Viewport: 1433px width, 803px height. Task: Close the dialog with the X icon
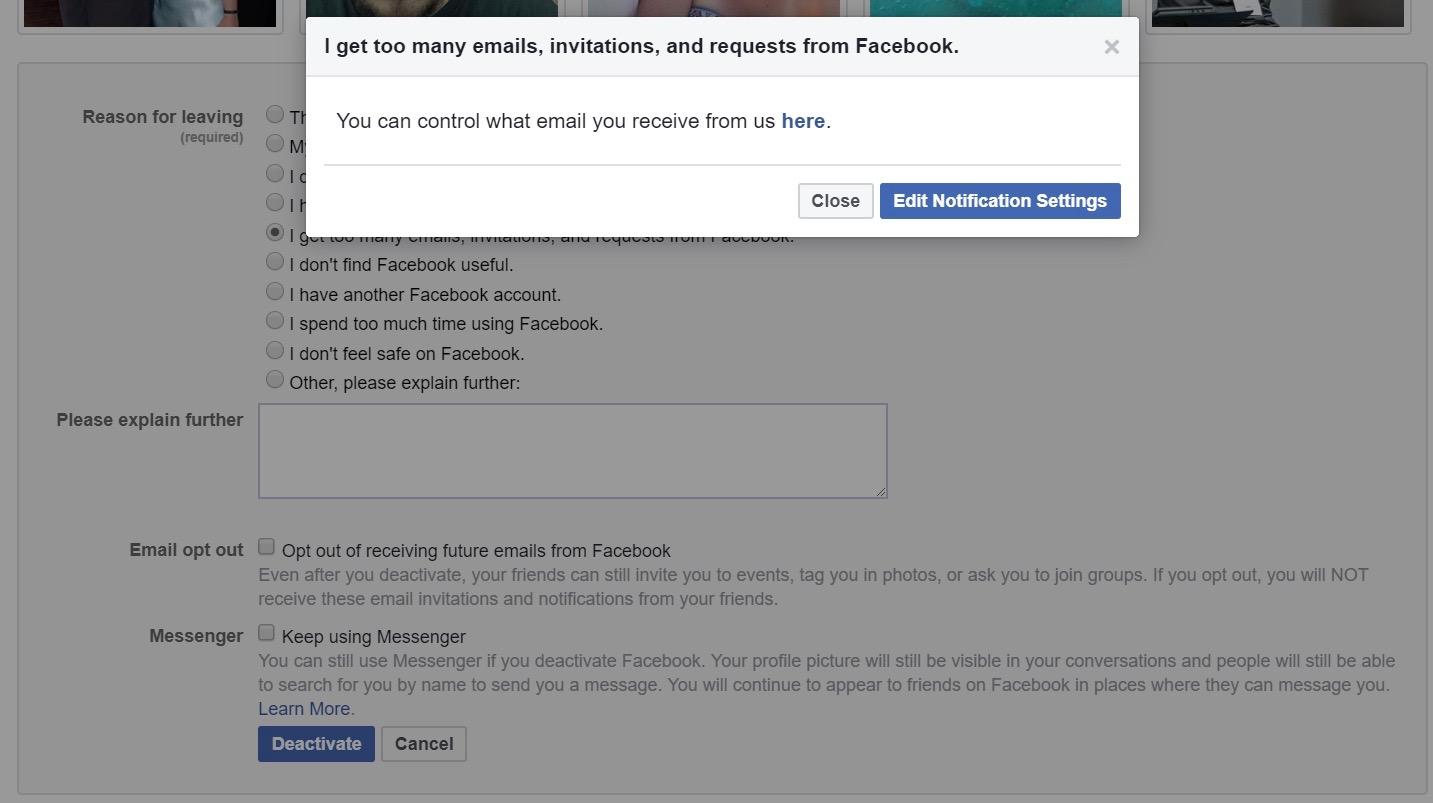1111,47
